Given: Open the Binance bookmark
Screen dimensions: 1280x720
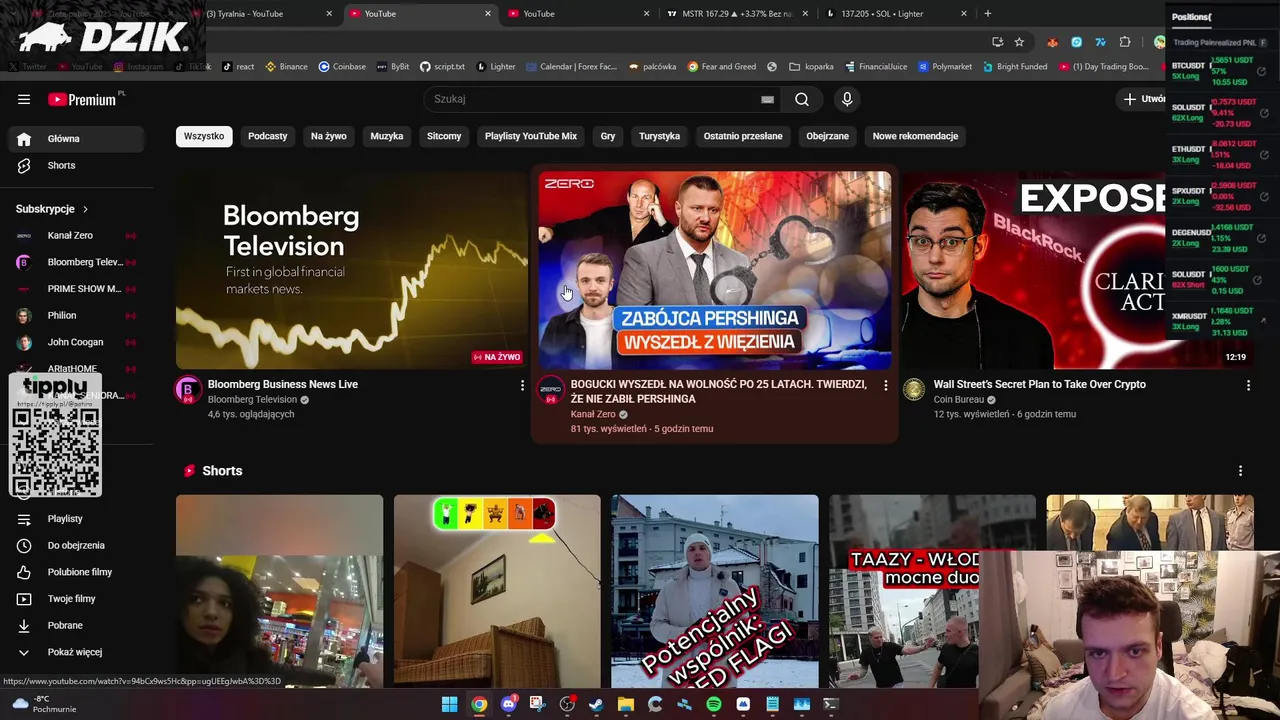Looking at the screenshot, I should (286, 67).
